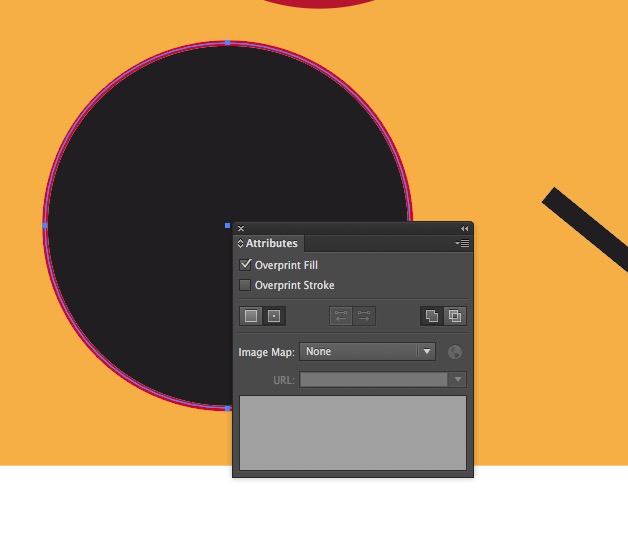The width and height of the screenshot is (628, 543).
Task: Click the Reverse Path Direction Off icon
Action: 341,316
